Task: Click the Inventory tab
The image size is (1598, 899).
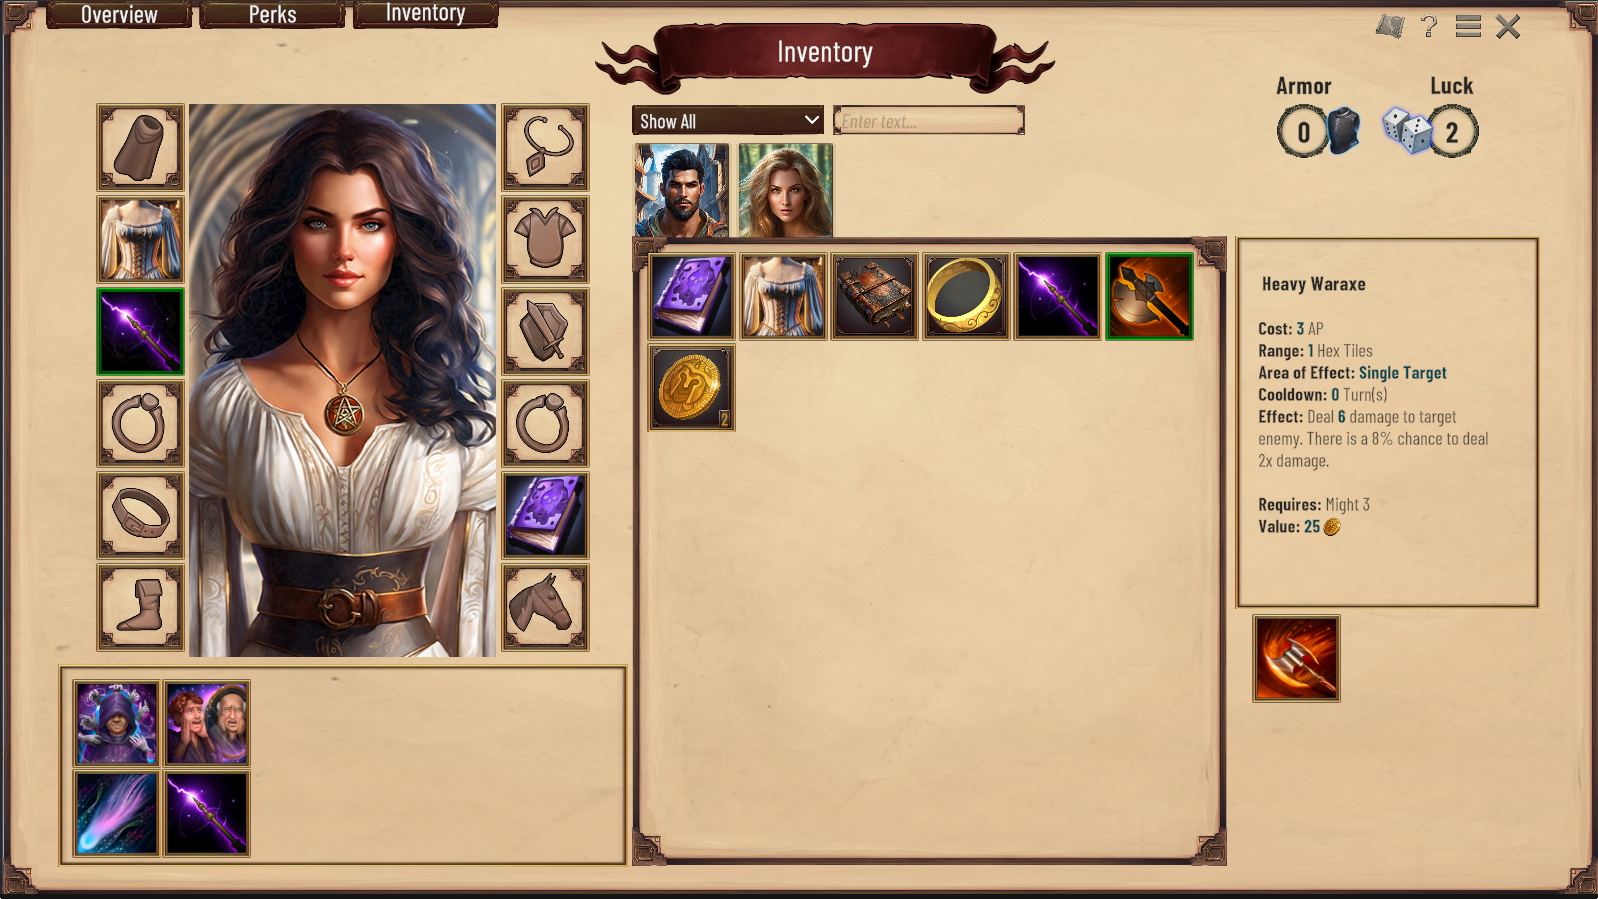Action: [x=426, y=14]
